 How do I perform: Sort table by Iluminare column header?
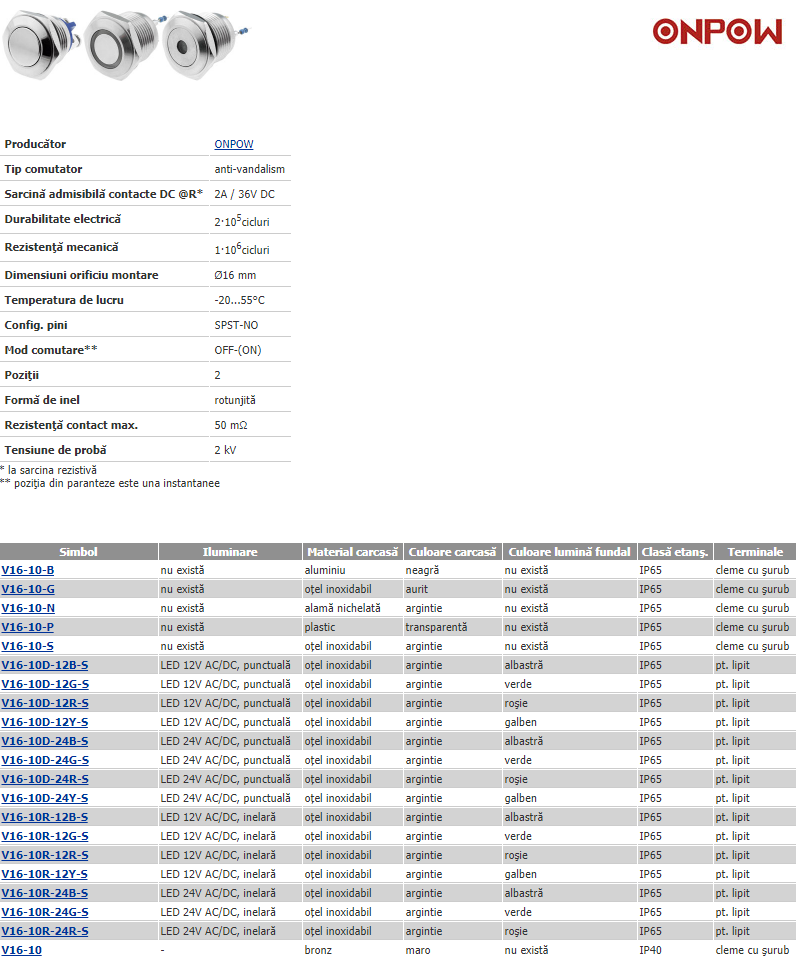[230, 552]
